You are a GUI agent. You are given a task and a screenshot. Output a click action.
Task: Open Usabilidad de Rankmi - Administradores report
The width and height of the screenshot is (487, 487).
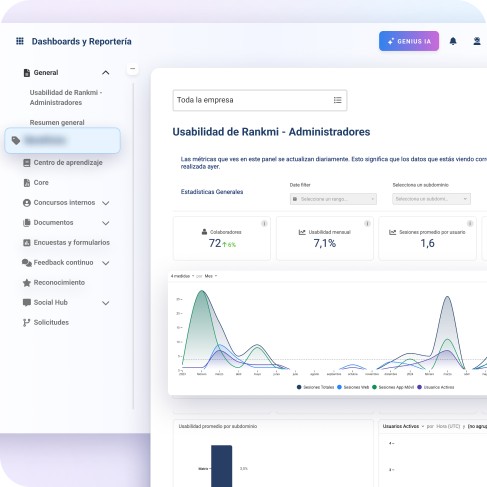[x=66, y=97]
